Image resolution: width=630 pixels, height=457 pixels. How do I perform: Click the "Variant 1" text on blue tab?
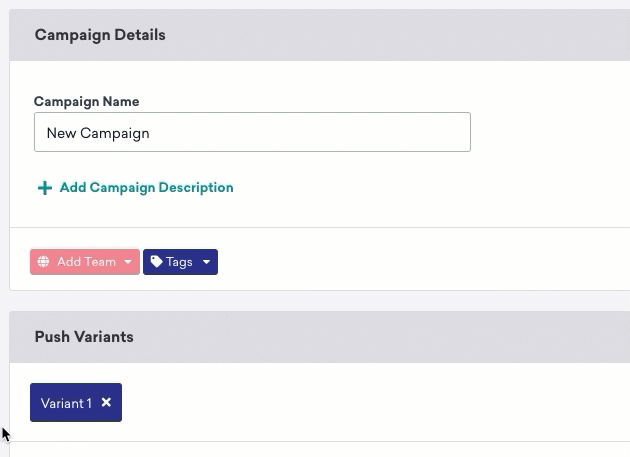click(66, 403)
